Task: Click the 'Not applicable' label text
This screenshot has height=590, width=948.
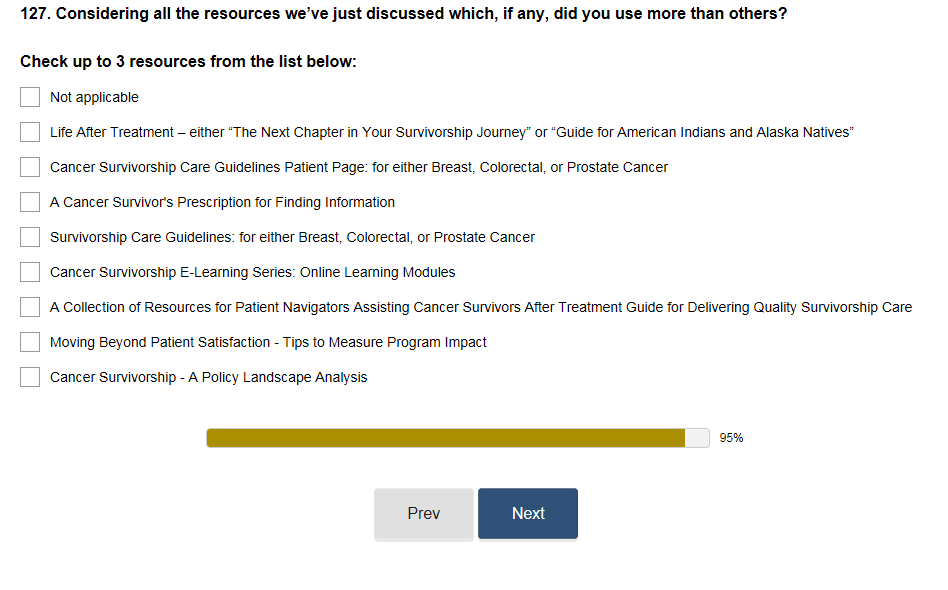Action: (x=94, y=97)
